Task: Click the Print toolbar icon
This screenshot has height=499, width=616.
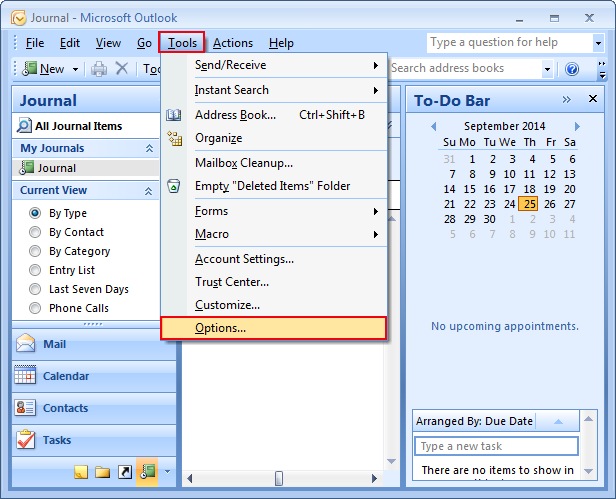Action: tap(99, 69)
